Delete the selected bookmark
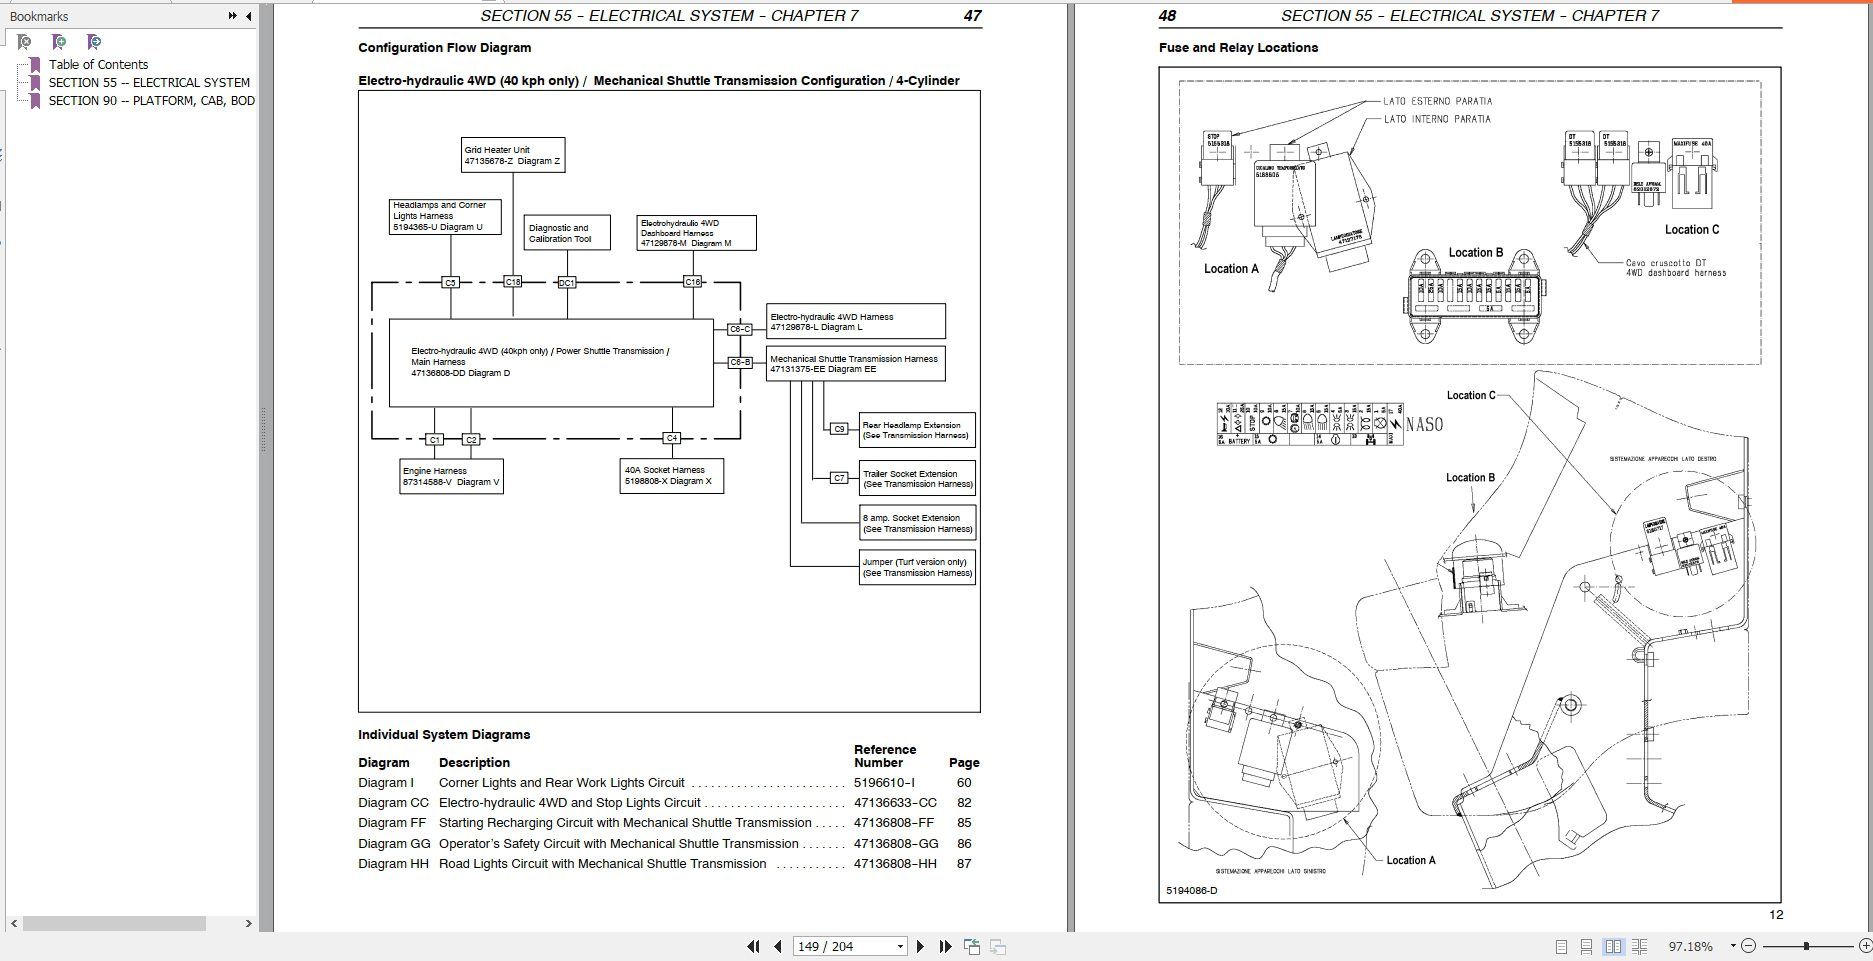This screenshot has height=961, width=1873. tap(24, 43)
